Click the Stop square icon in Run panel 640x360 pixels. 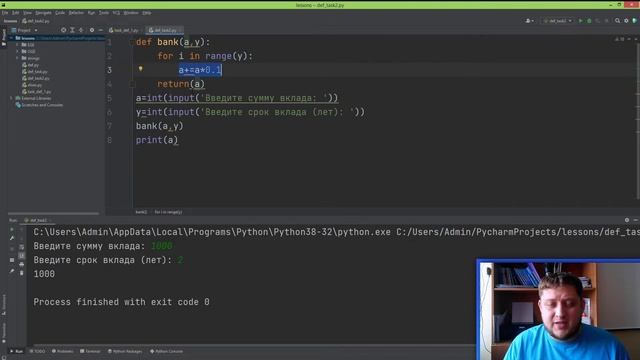[12, 260]
